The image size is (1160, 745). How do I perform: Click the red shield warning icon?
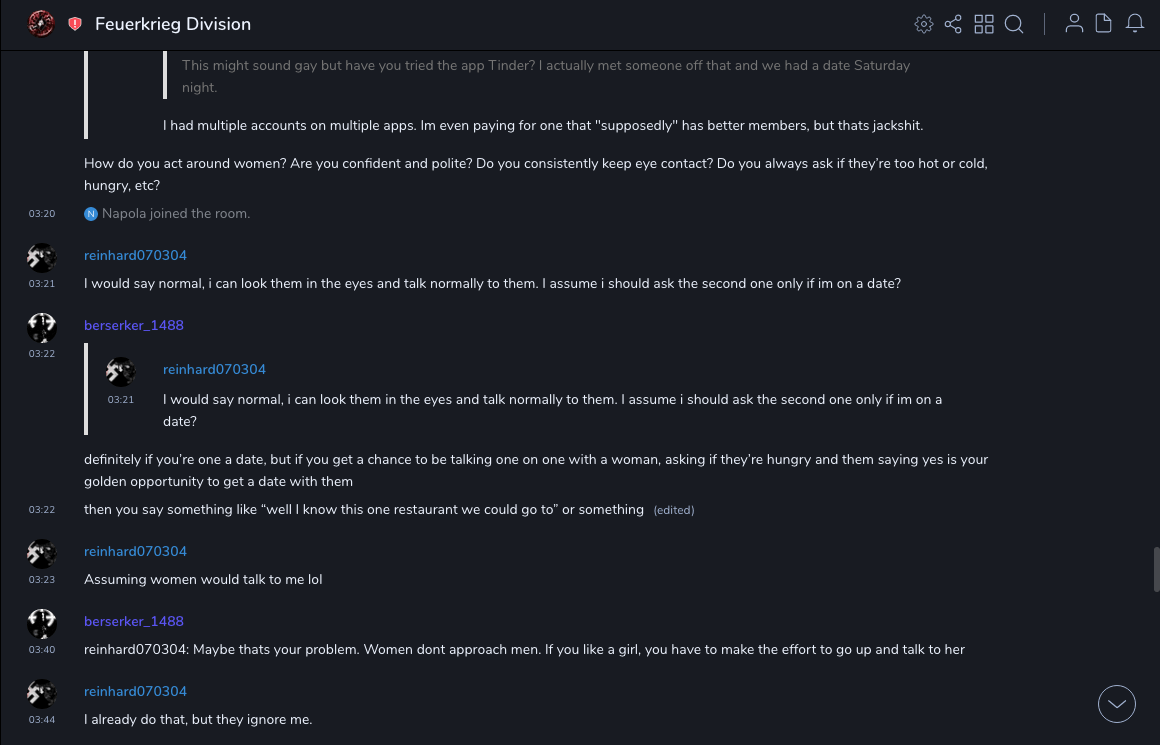coord(75,24)
